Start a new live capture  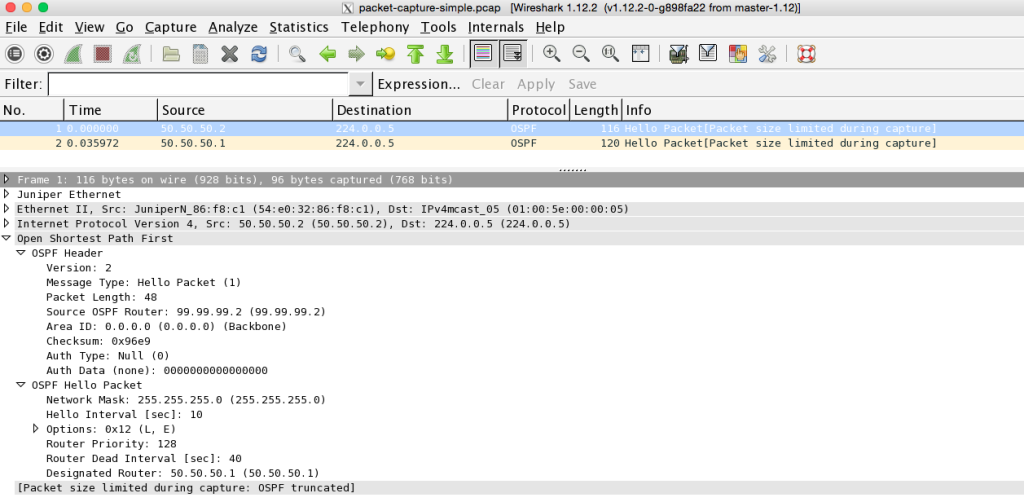pyautogui.click(x=72, y=54)
